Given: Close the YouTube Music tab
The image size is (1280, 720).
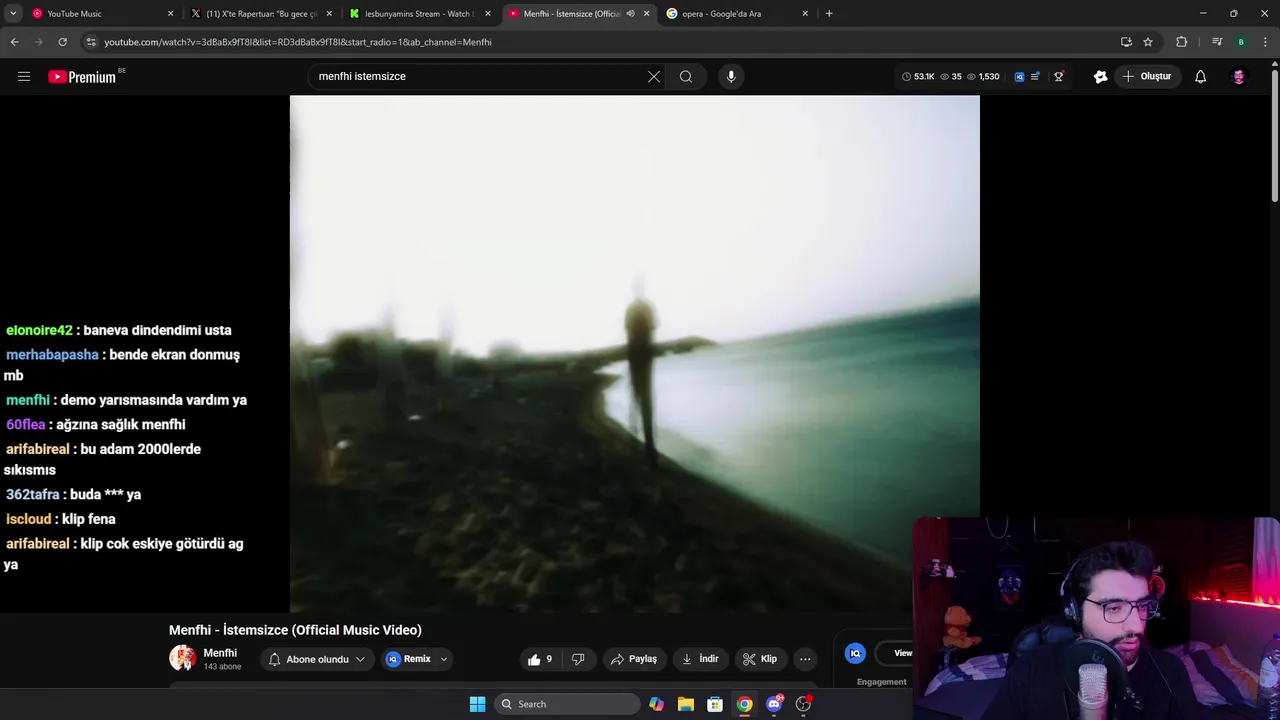Looking at the screenshot, I should (x=170, y=14).
